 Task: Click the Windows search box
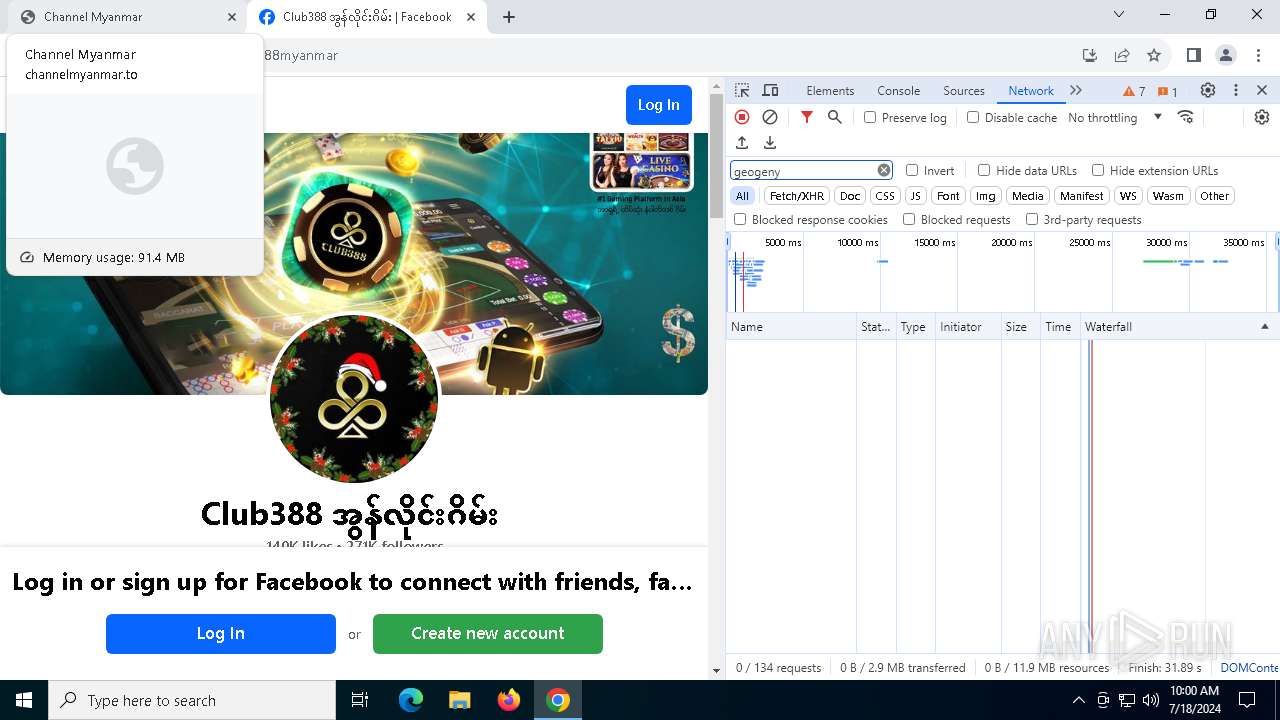pyautogui.click(x=192, y=700)
